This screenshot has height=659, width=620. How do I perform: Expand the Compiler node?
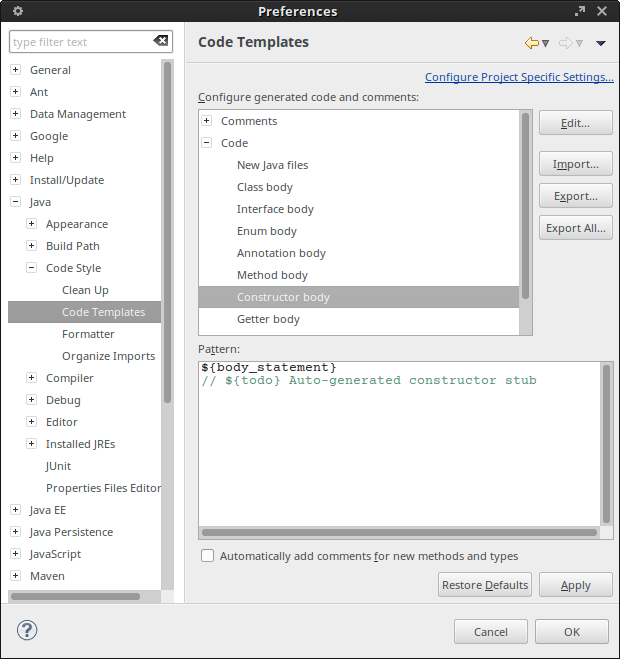coord(32,377)
